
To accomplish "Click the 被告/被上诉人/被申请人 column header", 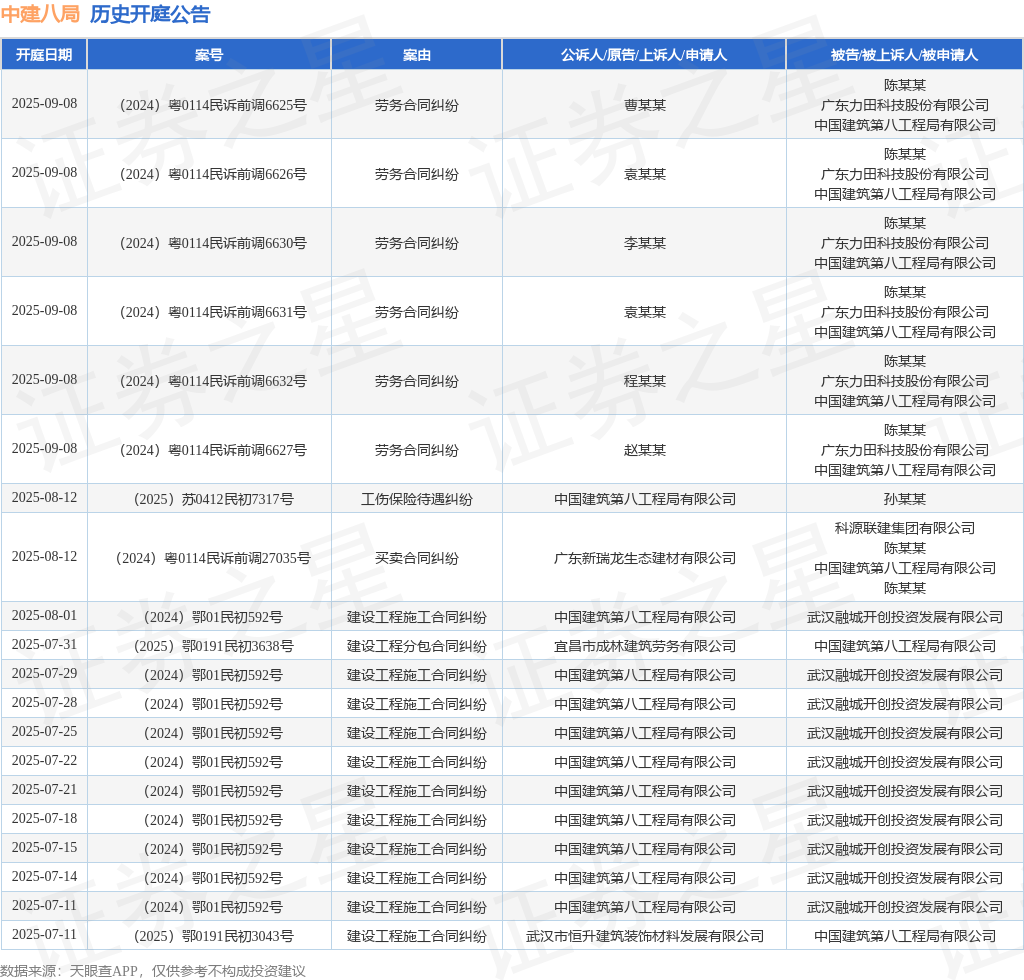I will pyautogui.click(x=904, y=55).
